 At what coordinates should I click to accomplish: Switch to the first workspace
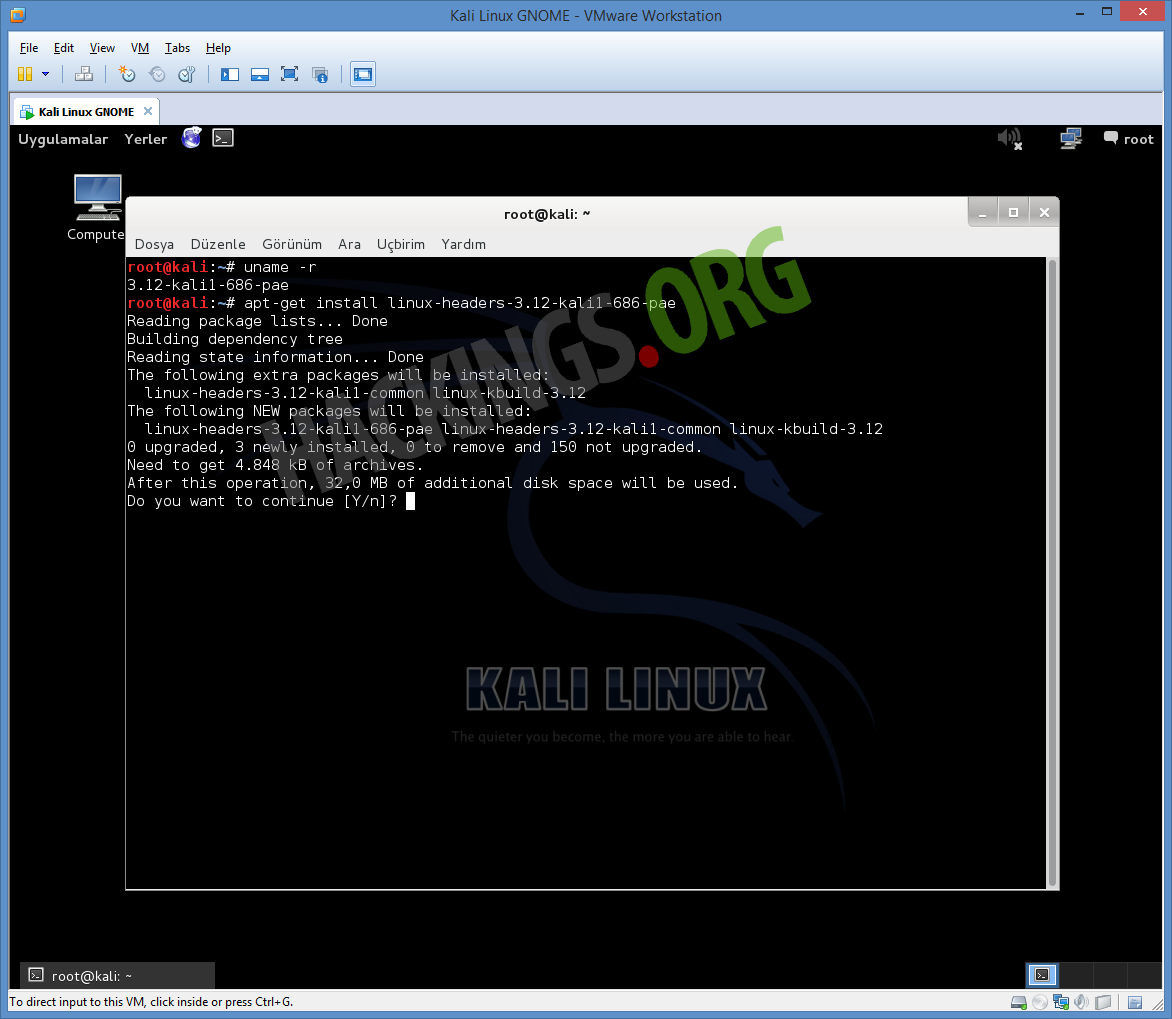click(1043, 975)
